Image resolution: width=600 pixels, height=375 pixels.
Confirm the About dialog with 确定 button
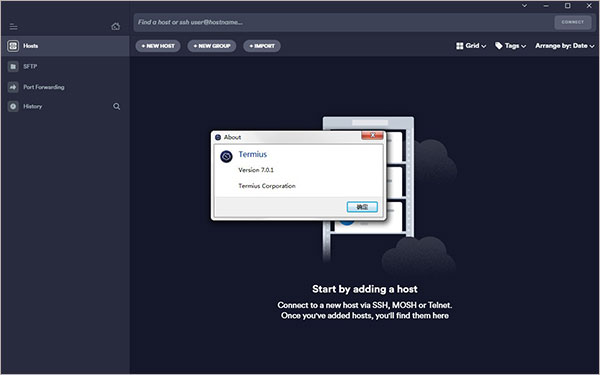pos(362,207)
